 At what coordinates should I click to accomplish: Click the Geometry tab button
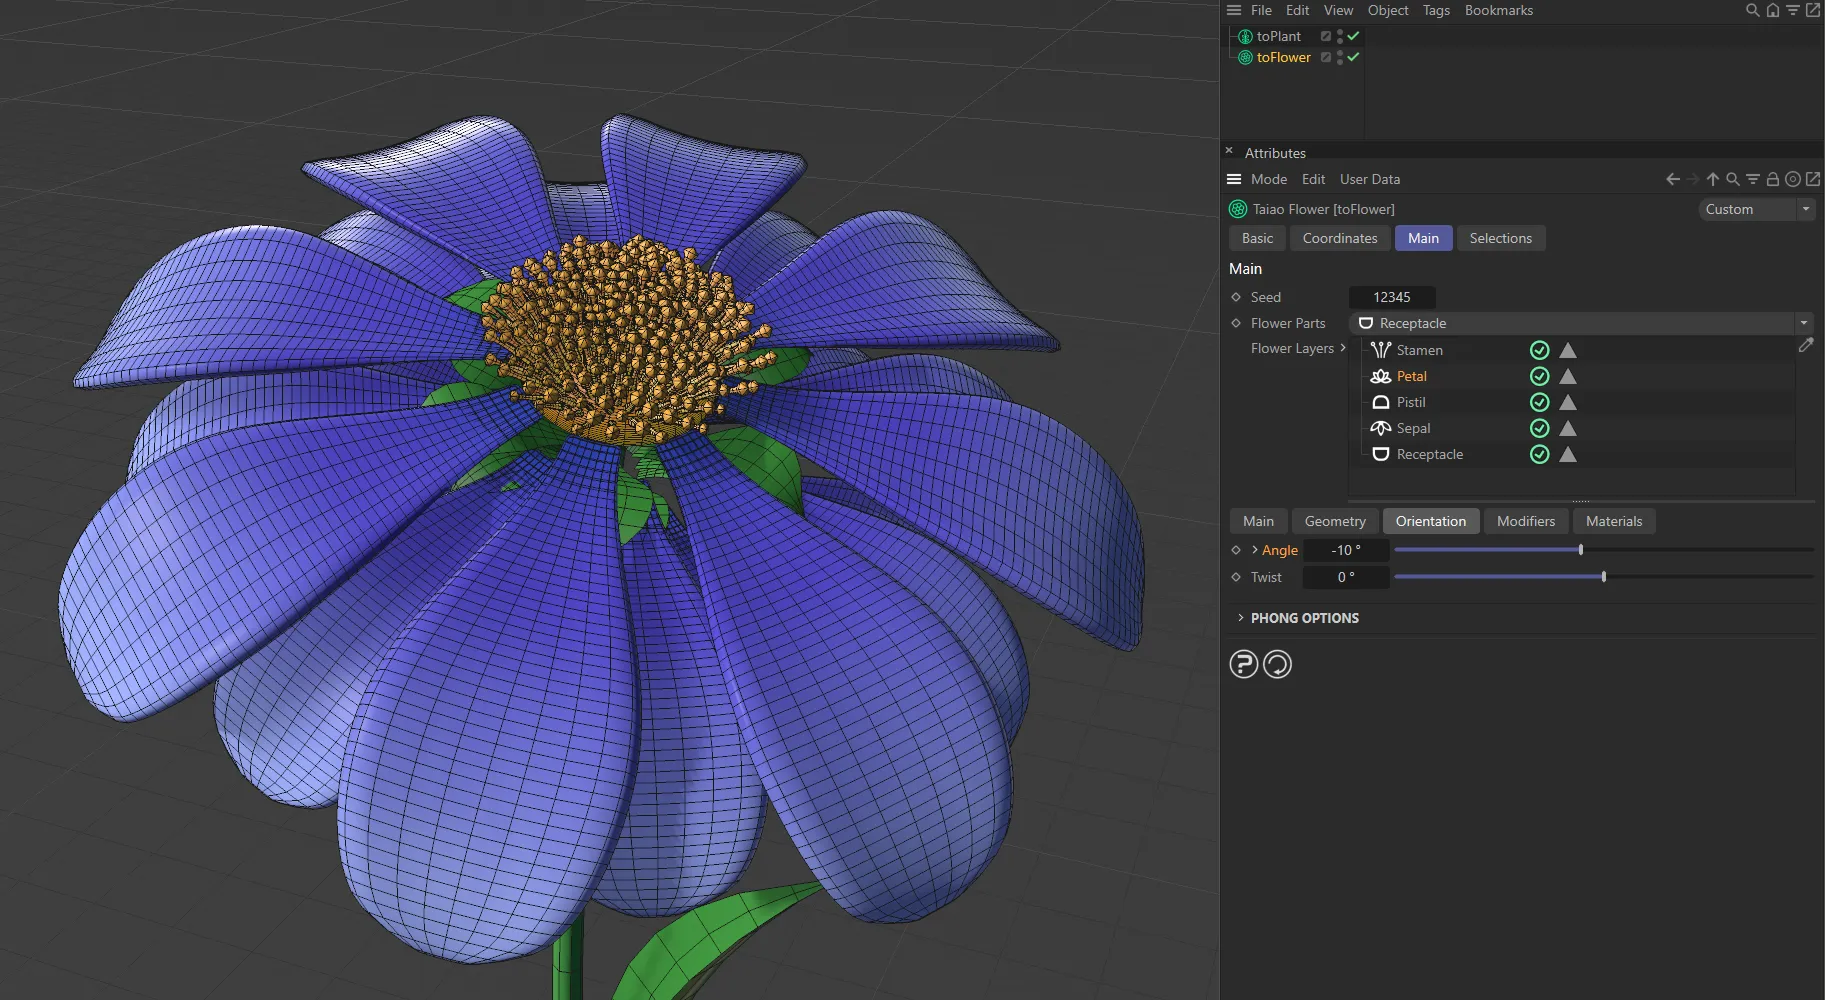pos(1335,521)
